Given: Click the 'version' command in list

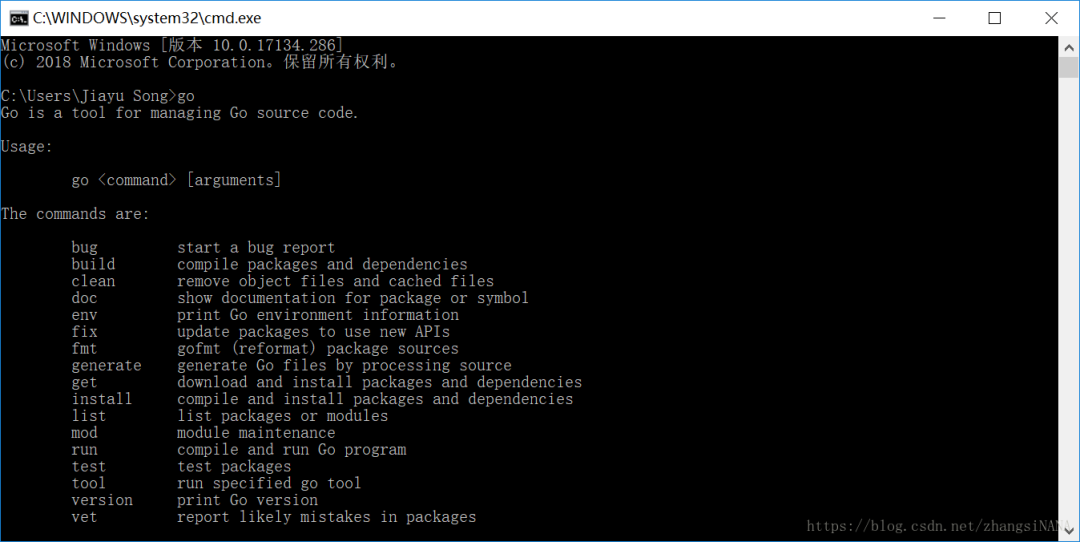Looking at the screenshot, I should tap(102, 500).
